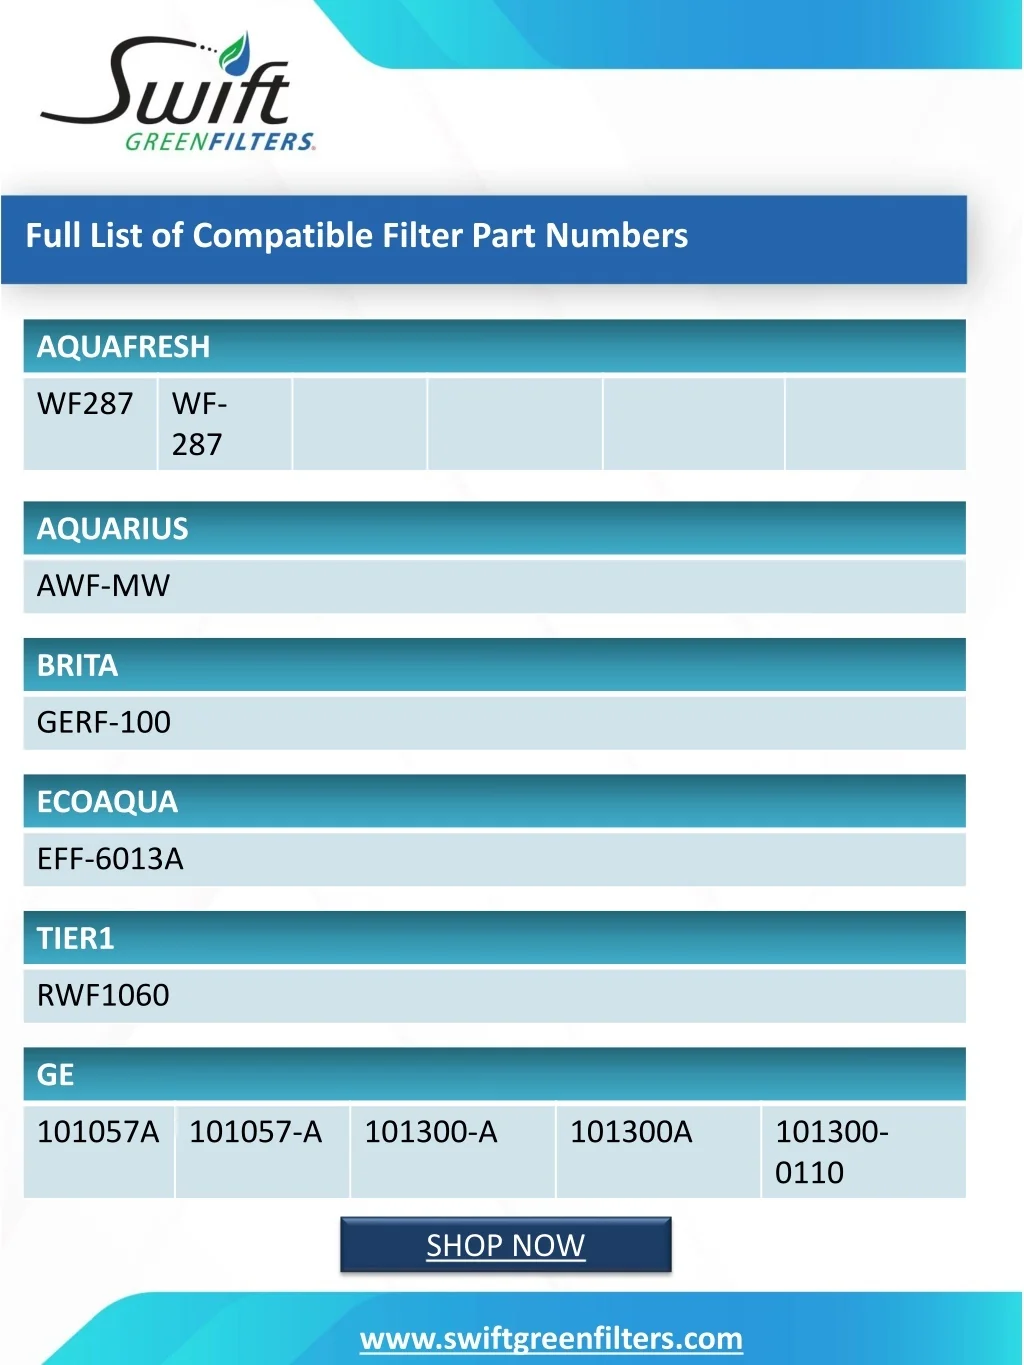The width and height of the screenshot is (1024, 1365).
Task: Select the WF287 part number cell
Action: click(x=85, y=404)
